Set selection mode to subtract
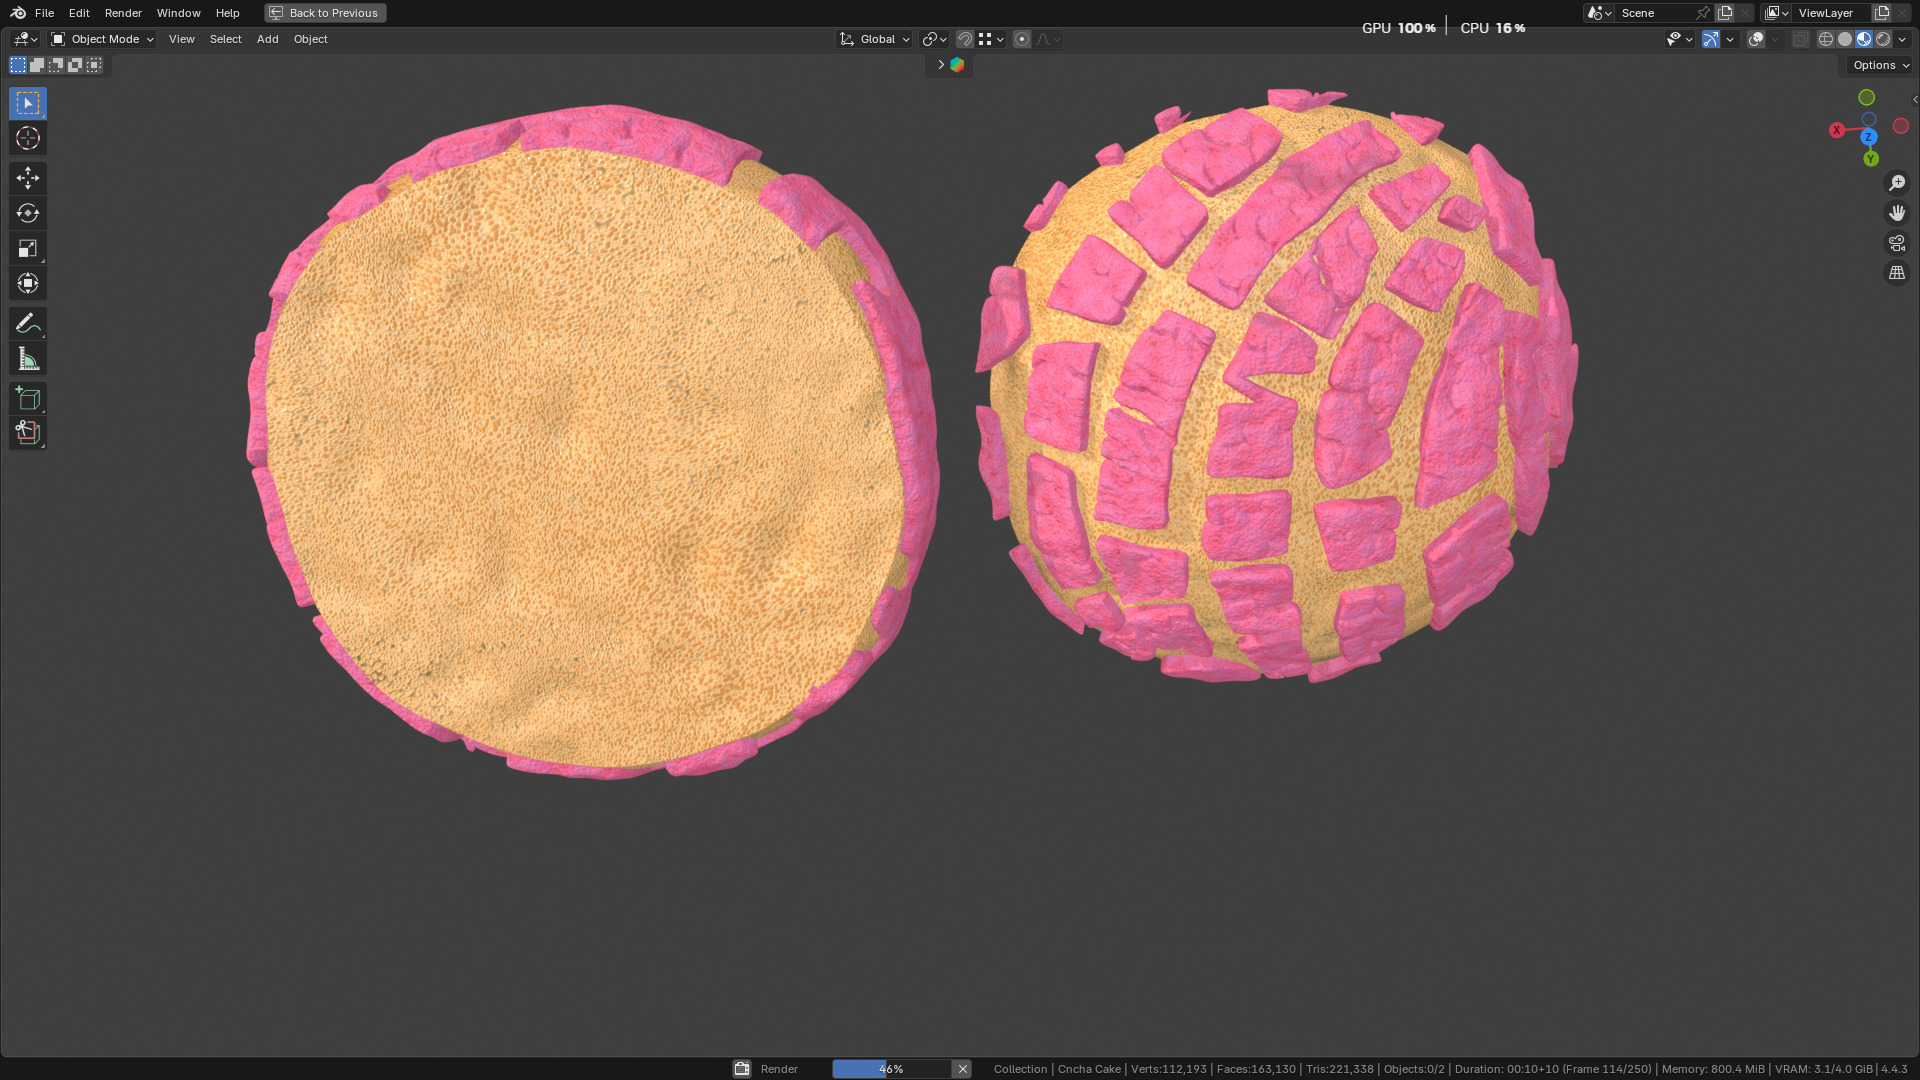 [56, 65]
